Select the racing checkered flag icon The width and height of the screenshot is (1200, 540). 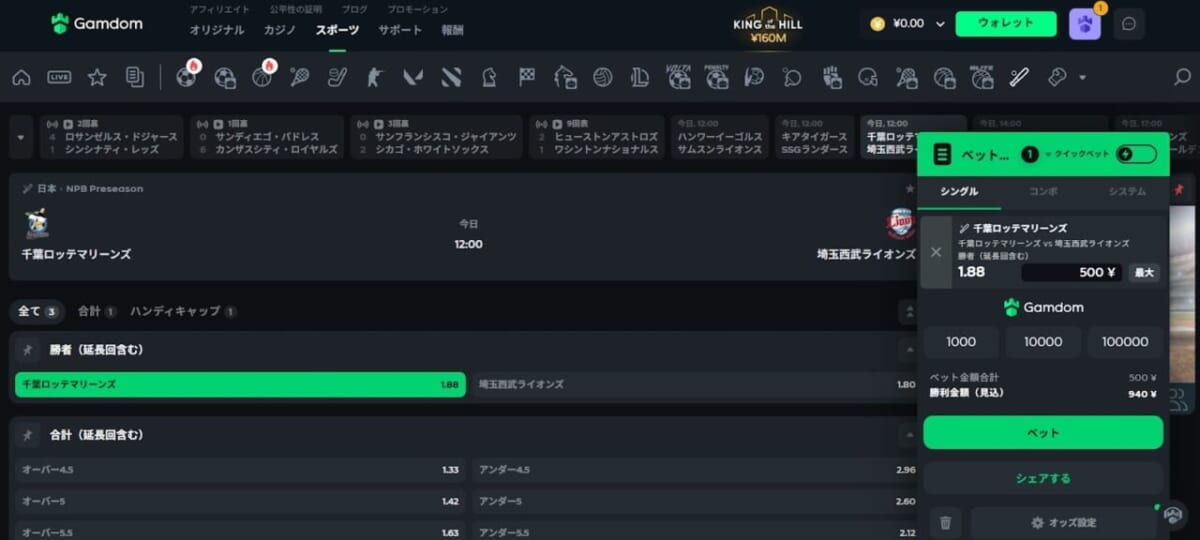[x=527, y=77]
